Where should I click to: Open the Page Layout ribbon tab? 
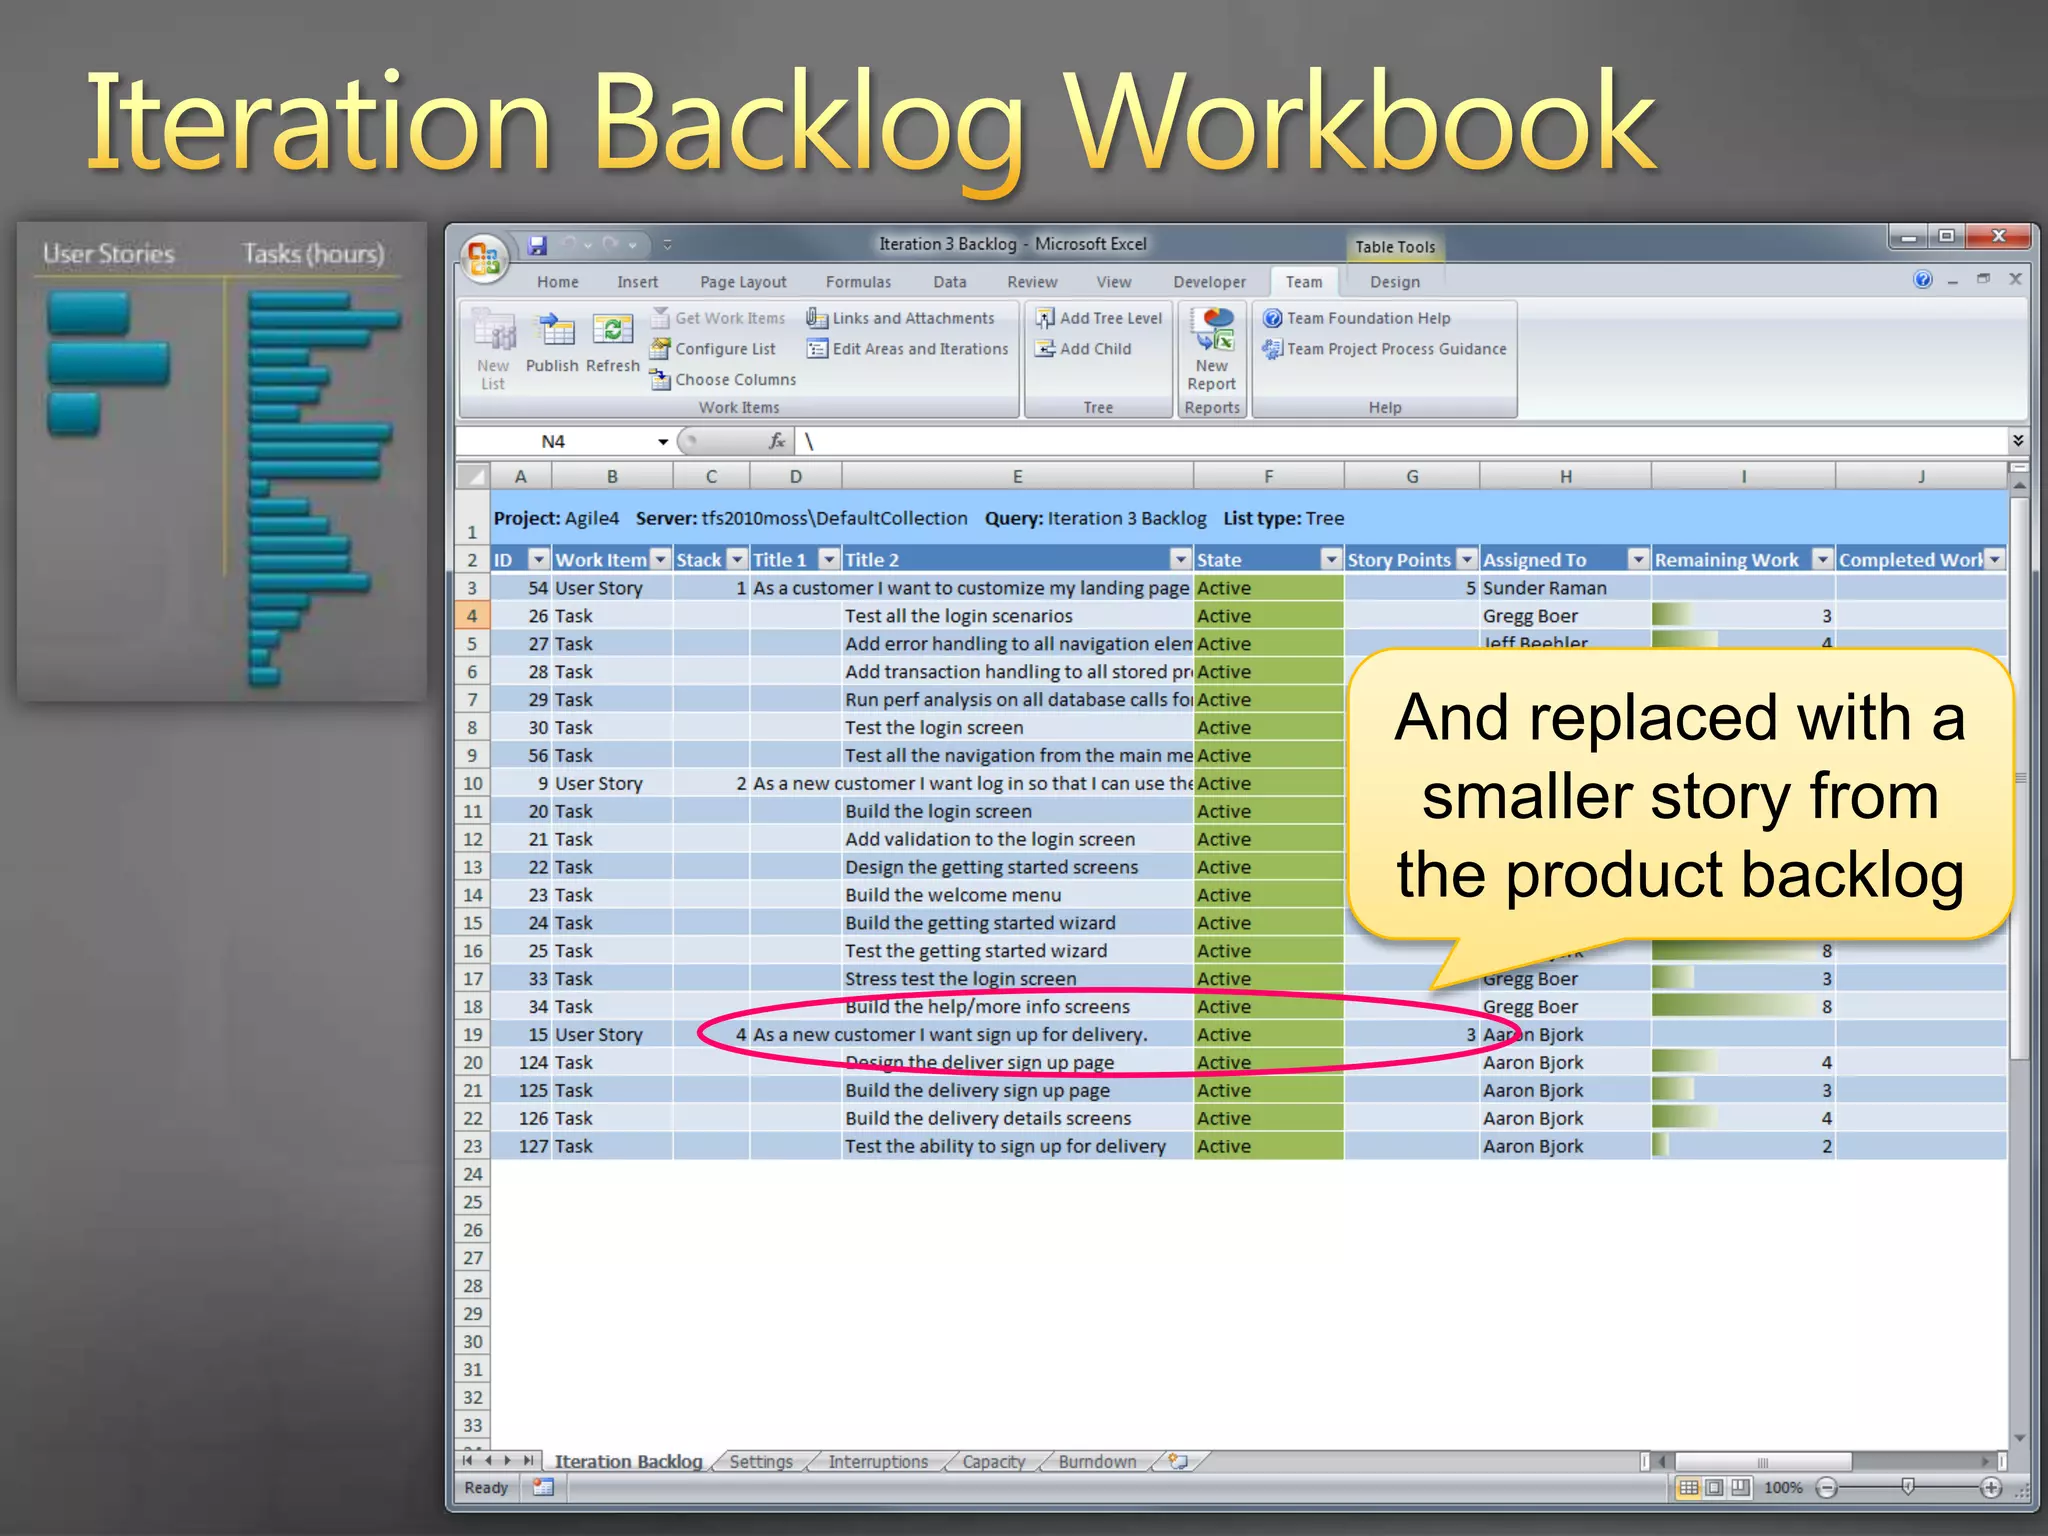(x=743, y=282)
